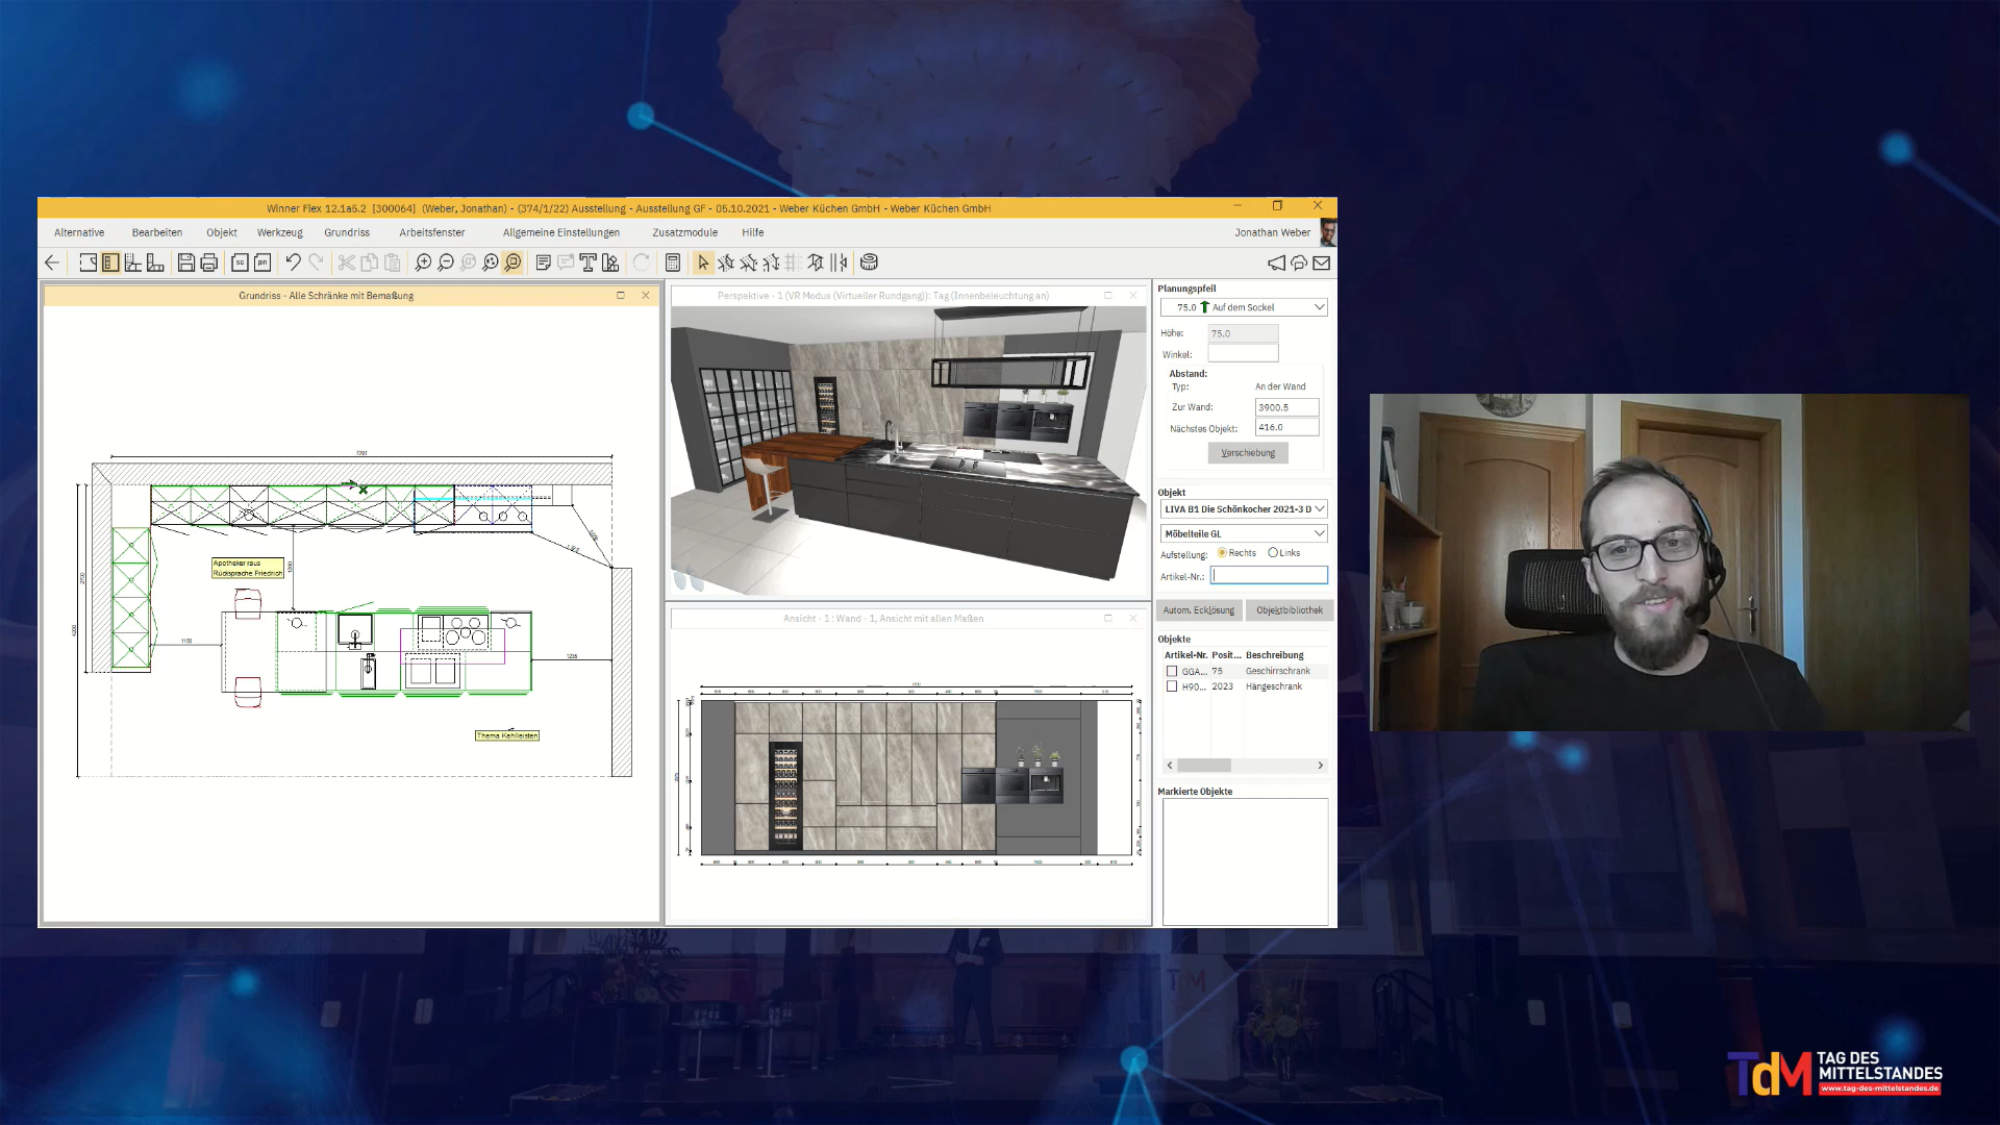Click the measuring tape icon
This screenshot has height=1125, width=2000.
[x=869, y=262]
